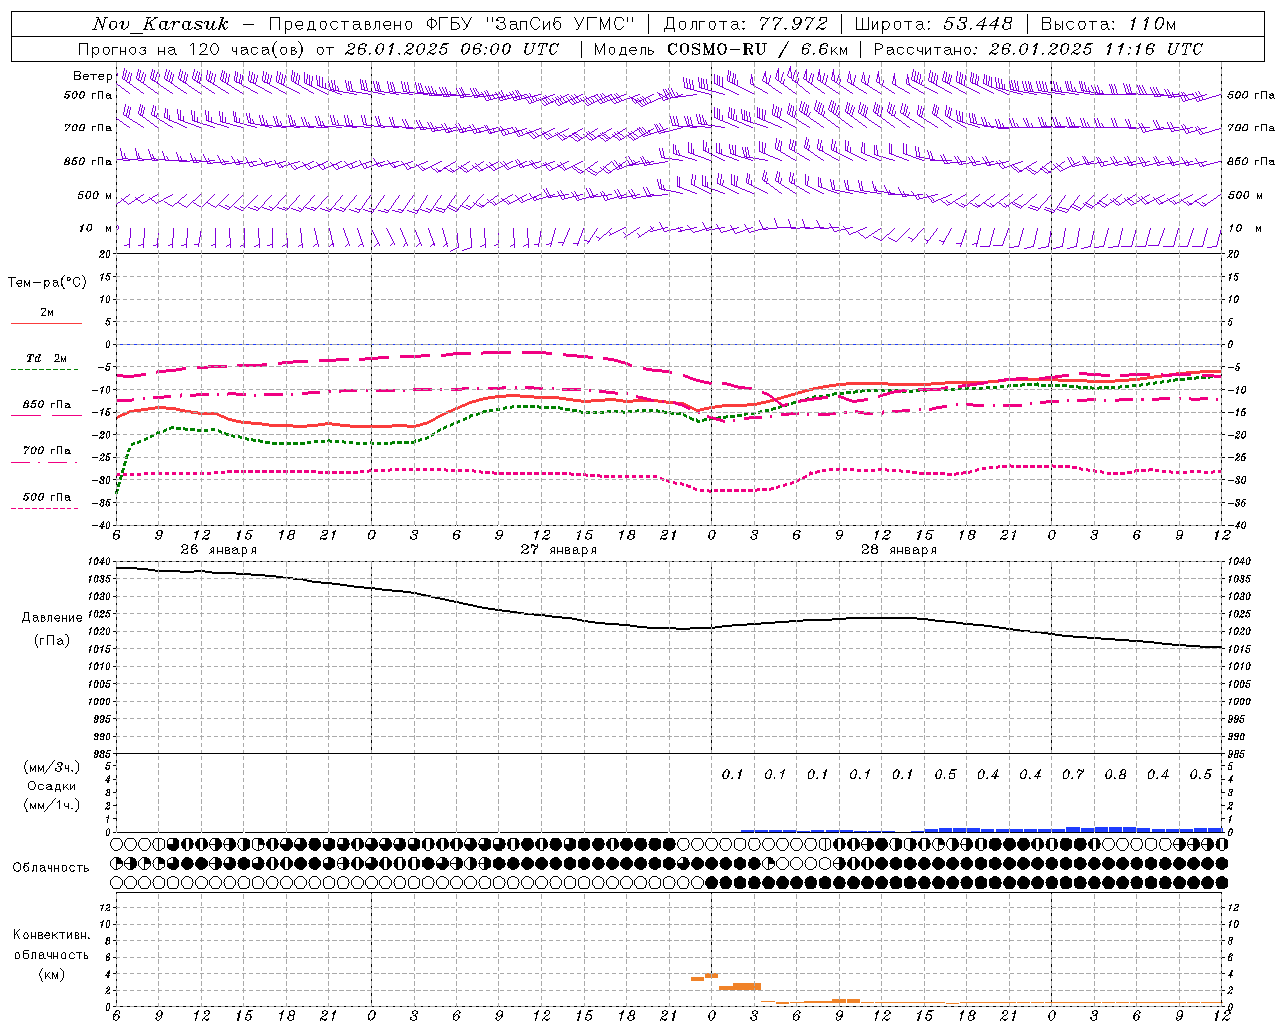Viewport: 1280px width, 1024px height.
Task: Click the '2м' temperature legend entry
Action: (46, 313)
